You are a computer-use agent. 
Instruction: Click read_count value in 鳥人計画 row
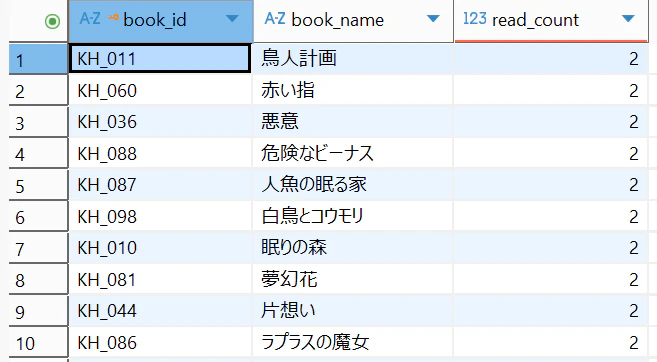coord(634,59)
